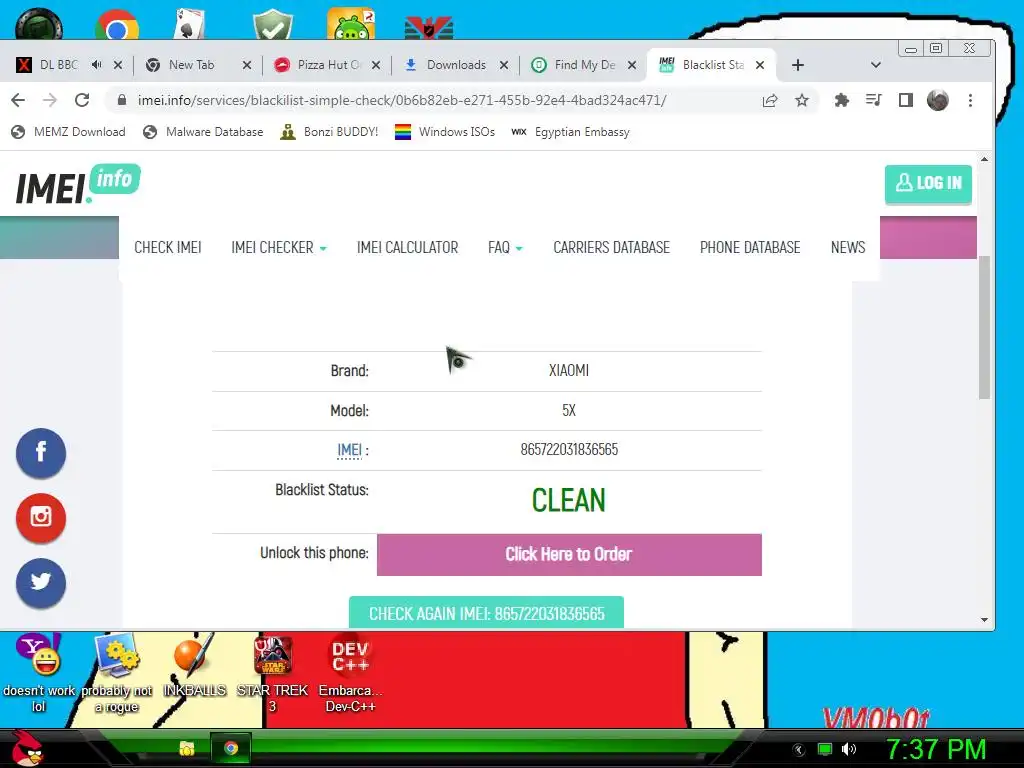
Task: Open the Instagram social button
Action: tap(40, 517)
